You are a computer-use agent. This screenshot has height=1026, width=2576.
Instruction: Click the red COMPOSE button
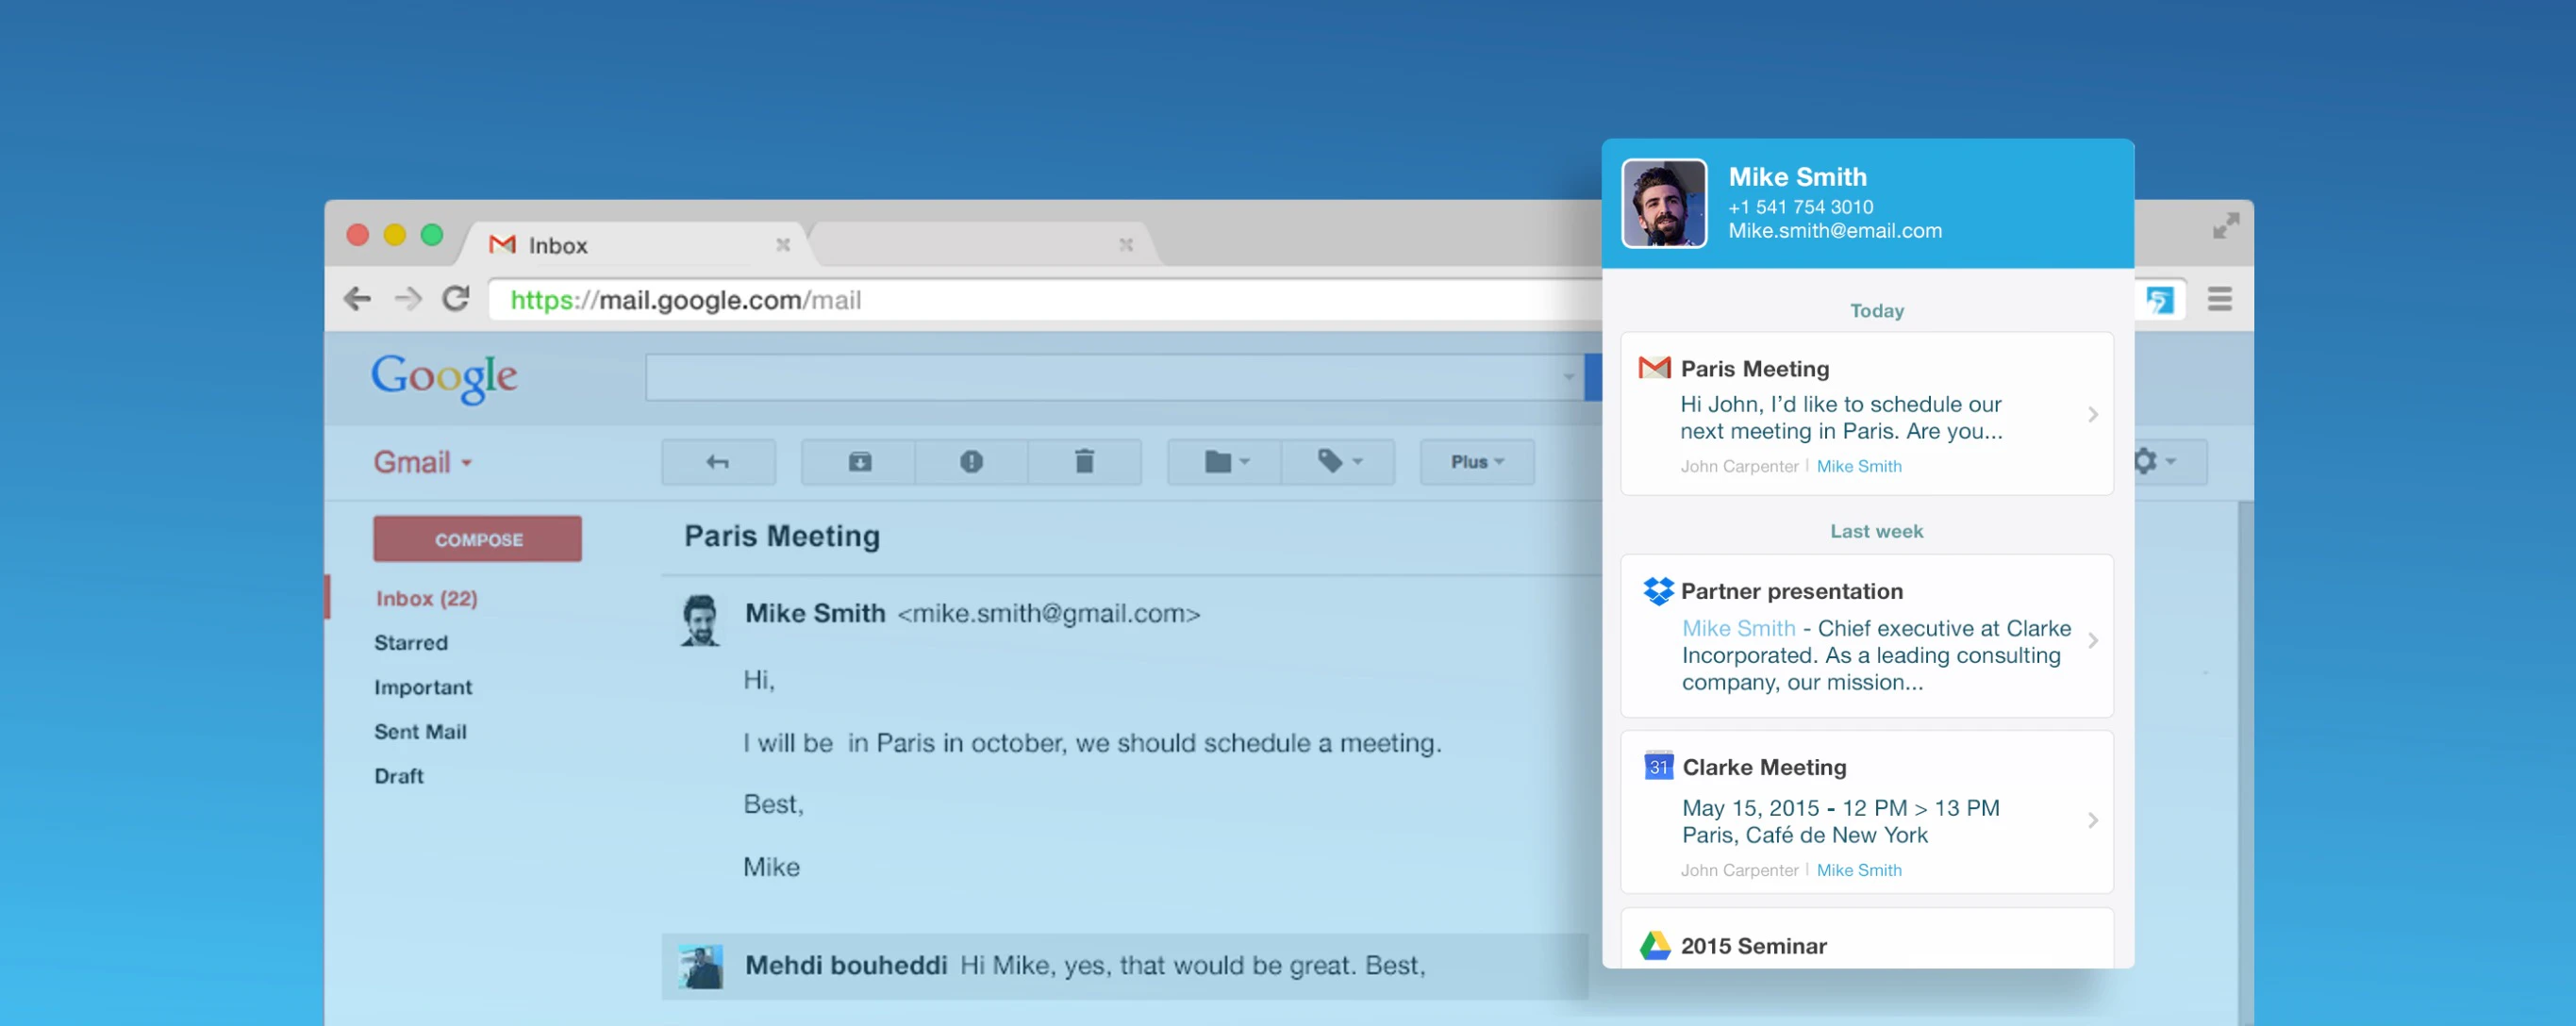(478, 539)
